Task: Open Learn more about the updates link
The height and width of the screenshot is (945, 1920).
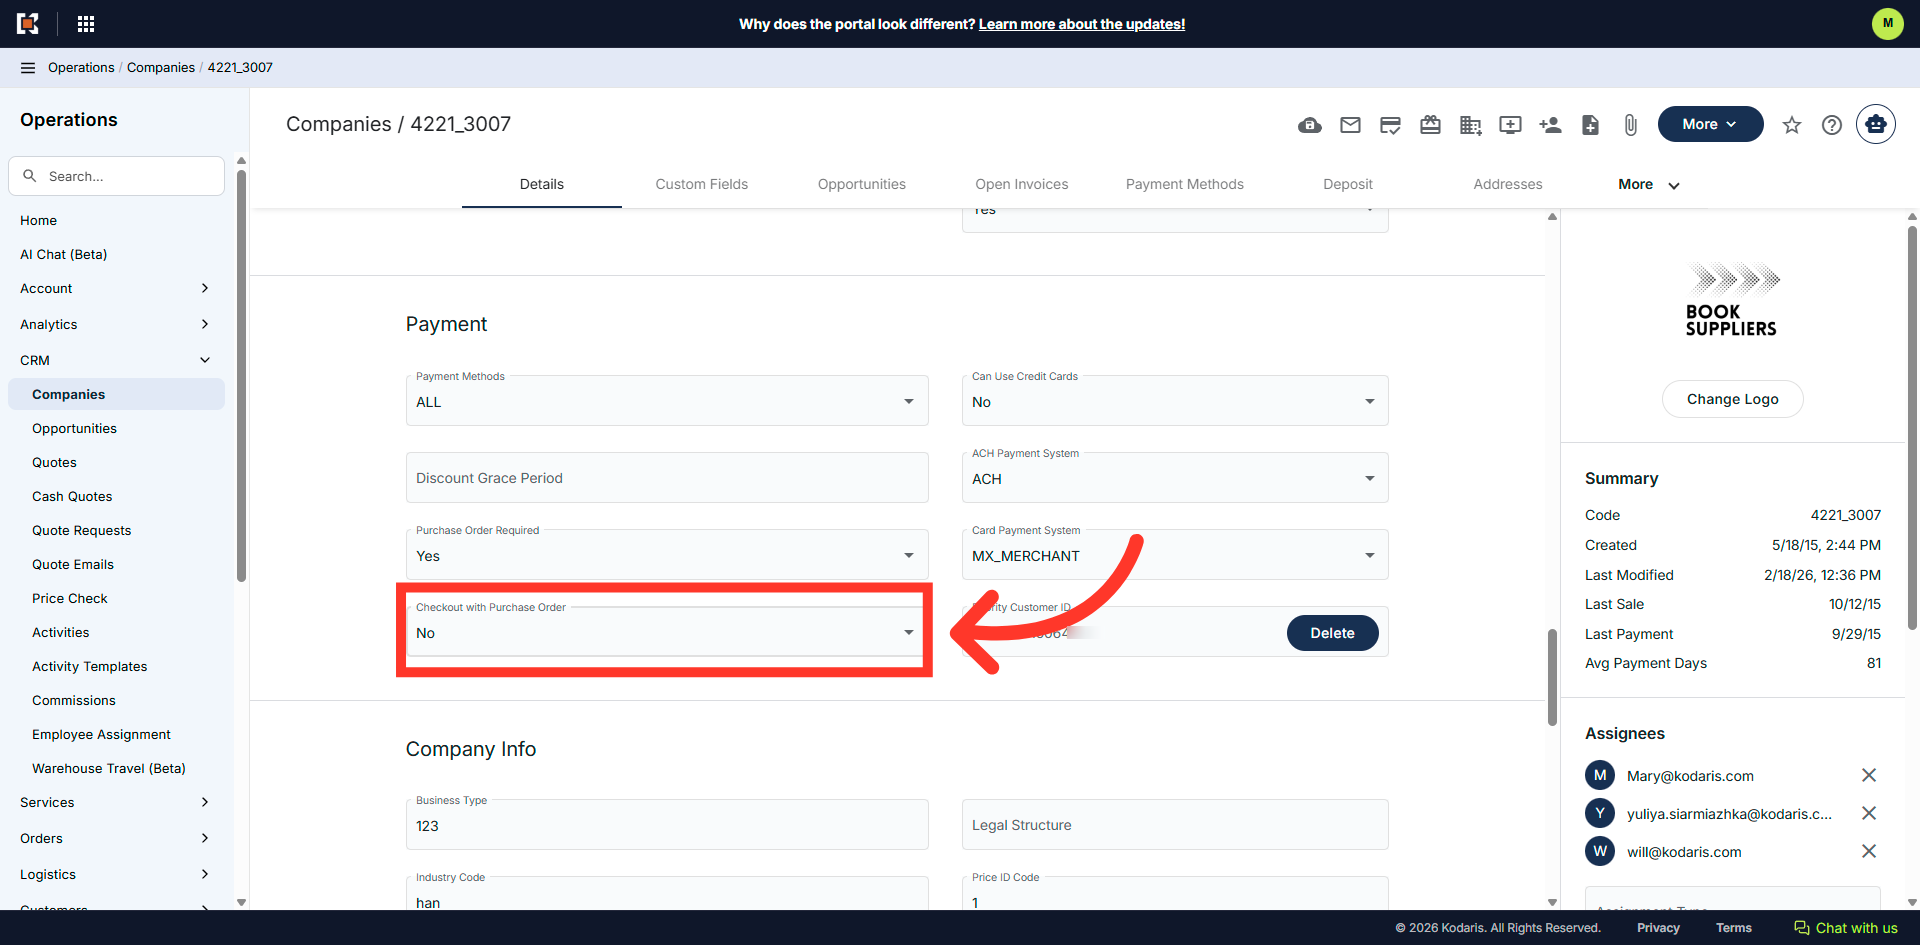Action: (1082, 24)
